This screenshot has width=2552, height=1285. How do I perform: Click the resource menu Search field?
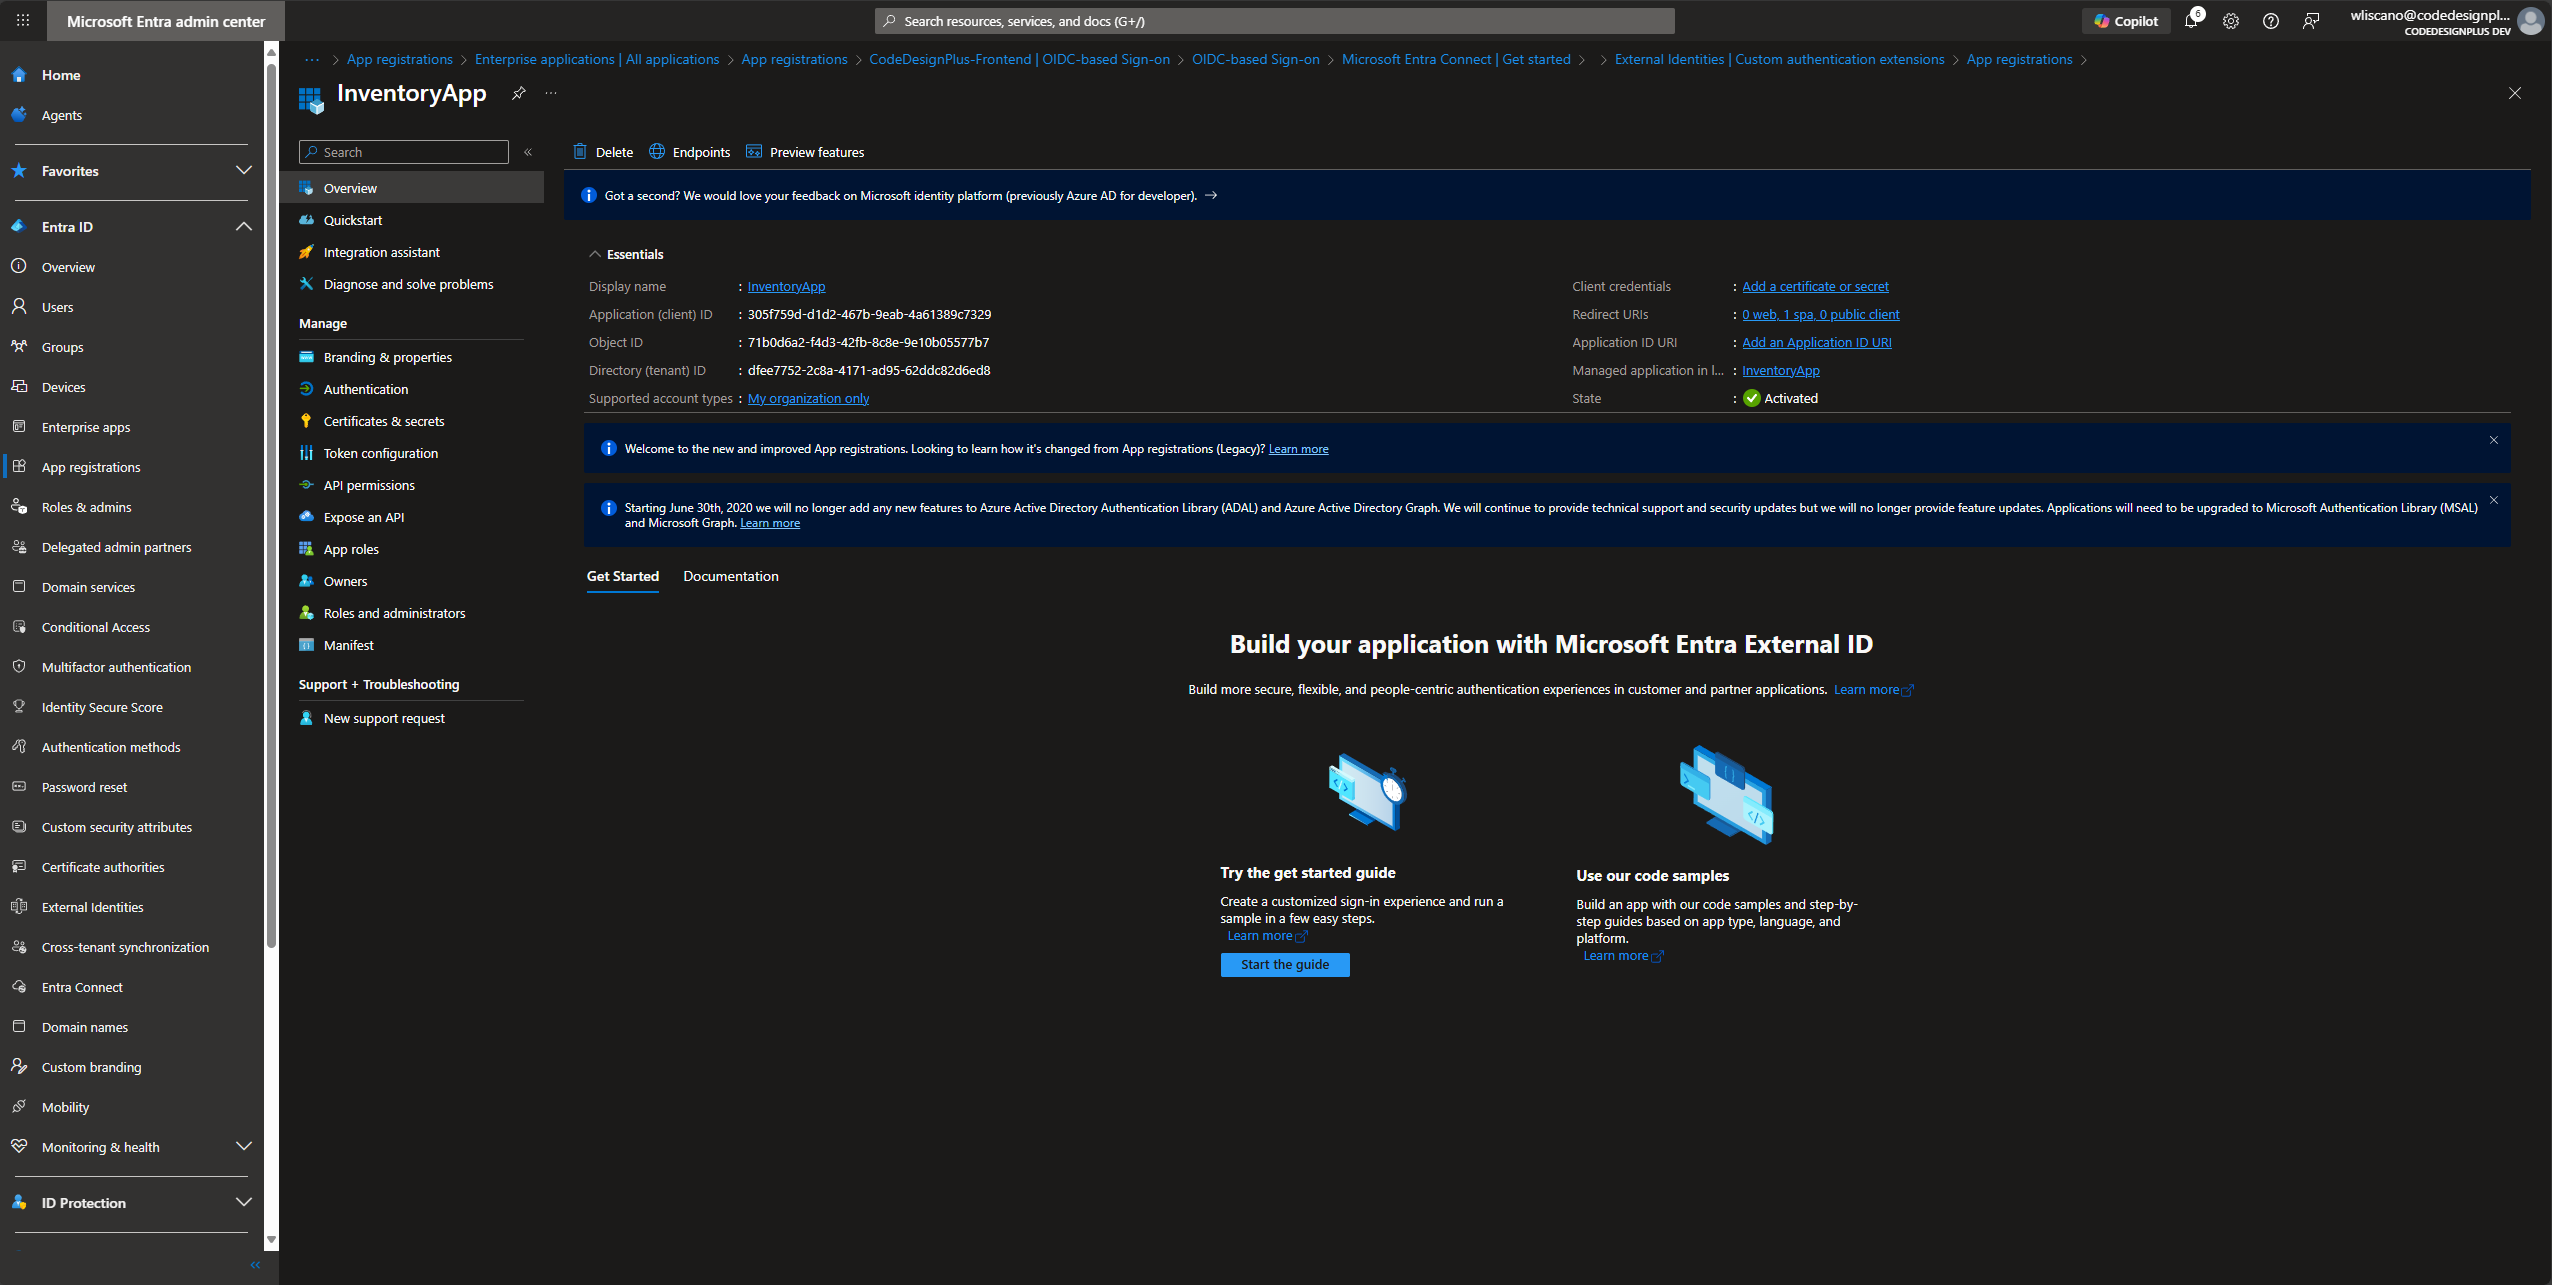tap(404, 152)
